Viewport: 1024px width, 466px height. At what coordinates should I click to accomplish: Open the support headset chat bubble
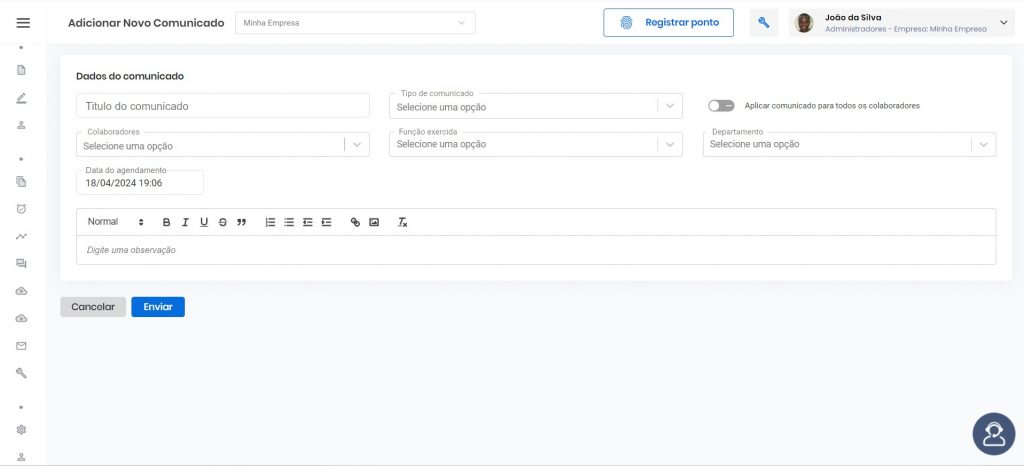[x=993, y=434]
